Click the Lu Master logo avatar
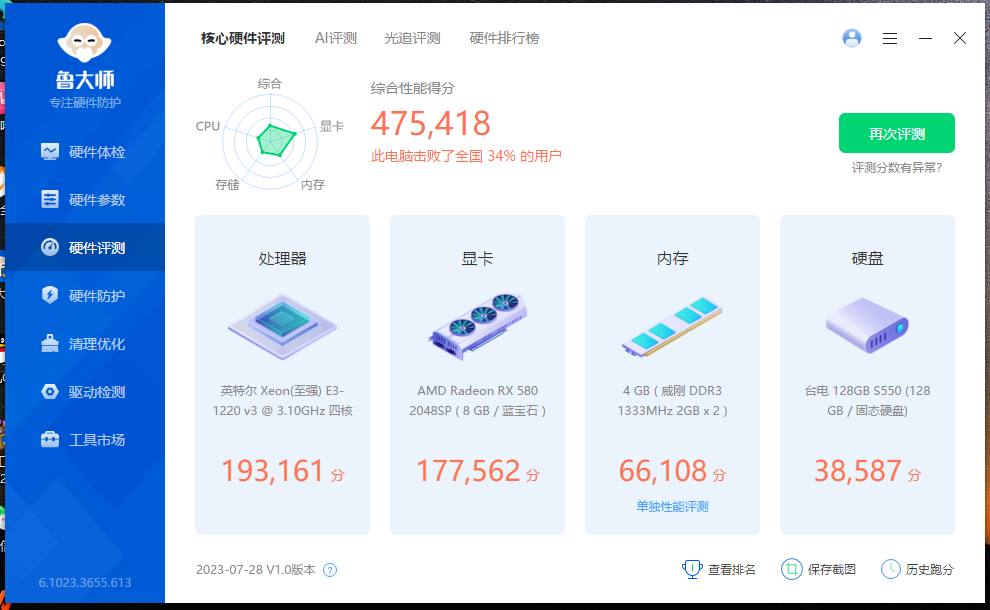Screen dimensions: 990x610 (x=85, y=42)
